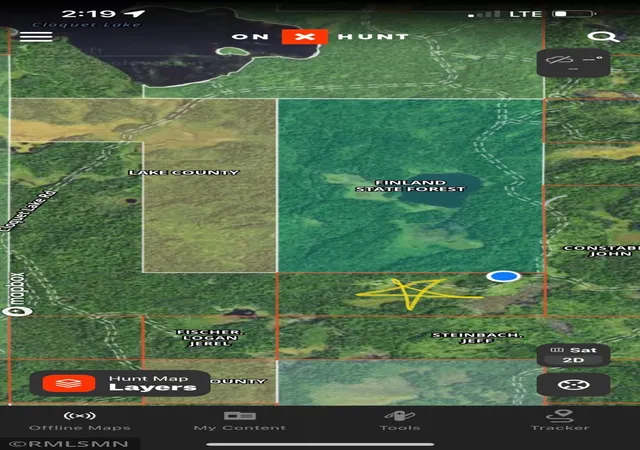Tap the recenter location button

tap(573, 385)
